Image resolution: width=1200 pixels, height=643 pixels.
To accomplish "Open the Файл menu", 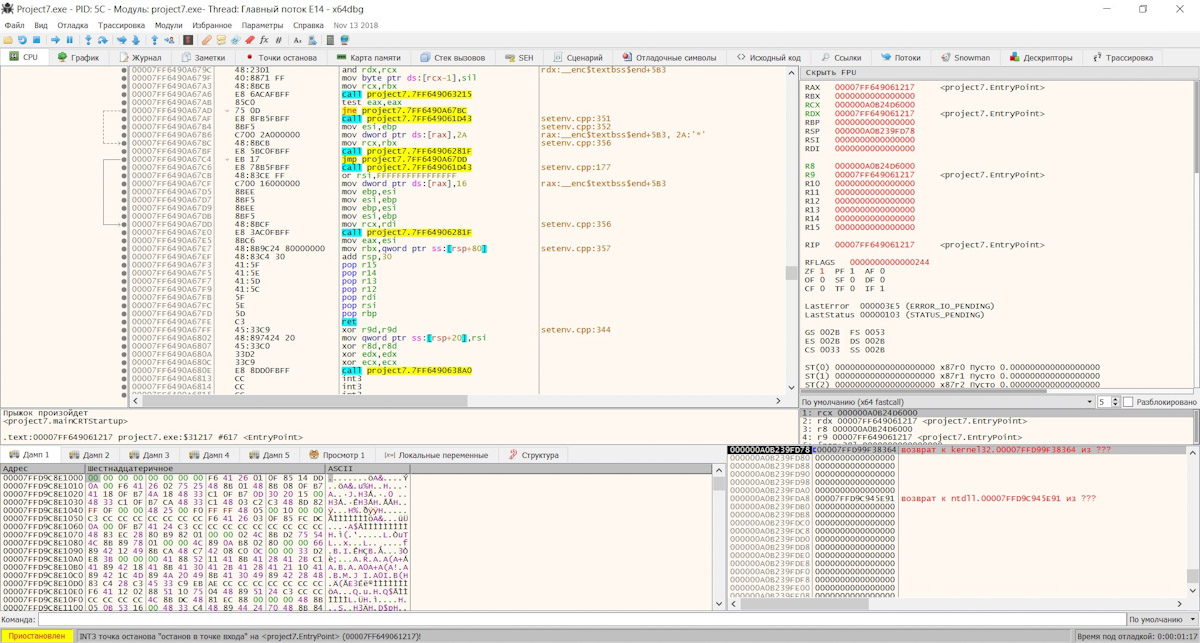I will (15, 25).
